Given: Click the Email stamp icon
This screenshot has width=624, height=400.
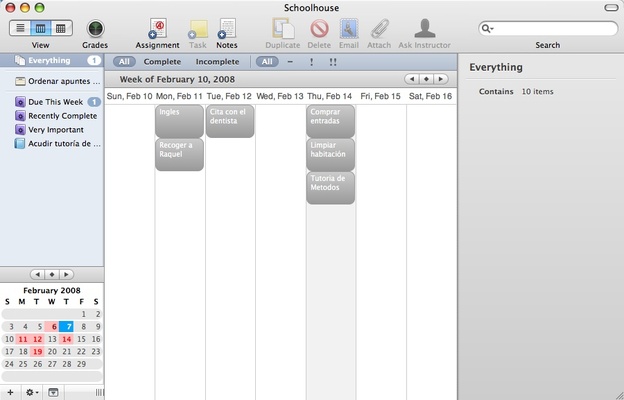Looking at the screenshot, I should coord(349,29).
